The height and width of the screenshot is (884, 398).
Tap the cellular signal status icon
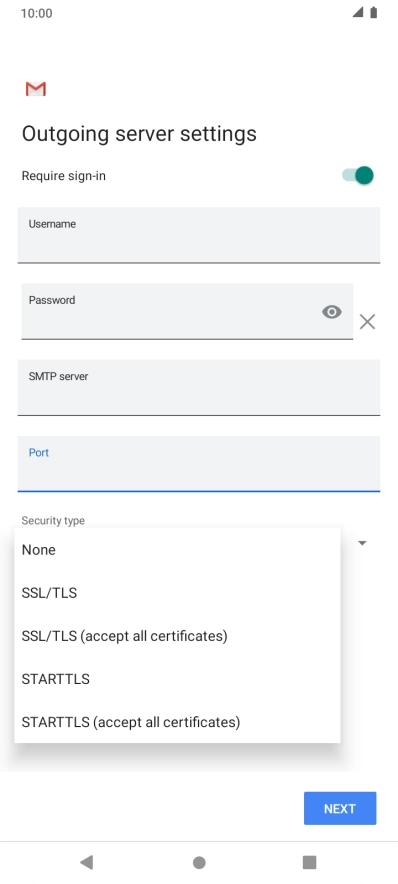tap(358, 12)
